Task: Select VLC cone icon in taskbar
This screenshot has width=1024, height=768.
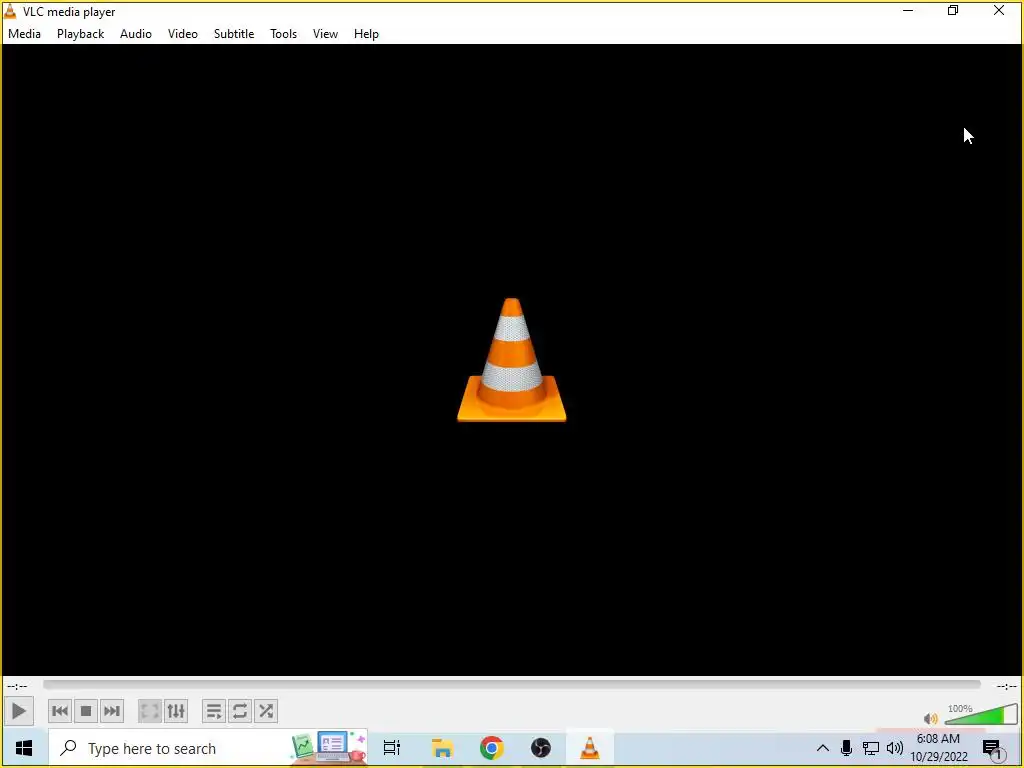Action: pyautogui.click(x=590, y=748)
